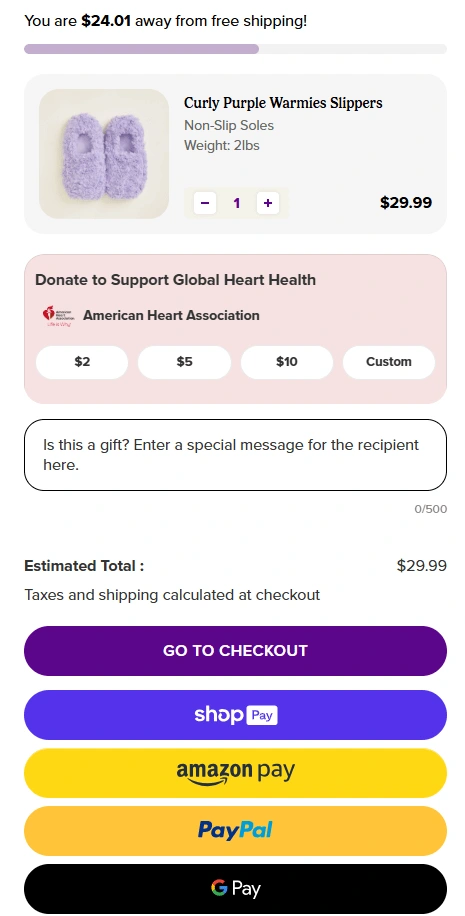Increase slippers quantity with plus button
This screenshot has height=916, width=465.
(268, 203)
